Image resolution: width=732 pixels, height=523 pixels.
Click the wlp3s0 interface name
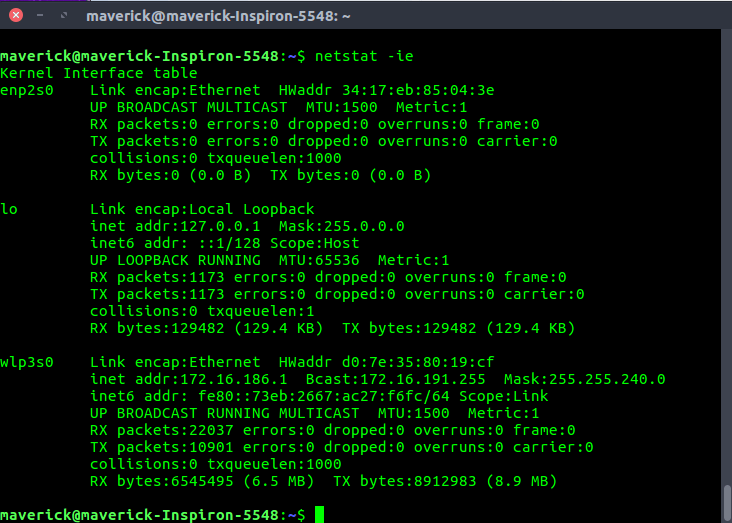(27, 362)
